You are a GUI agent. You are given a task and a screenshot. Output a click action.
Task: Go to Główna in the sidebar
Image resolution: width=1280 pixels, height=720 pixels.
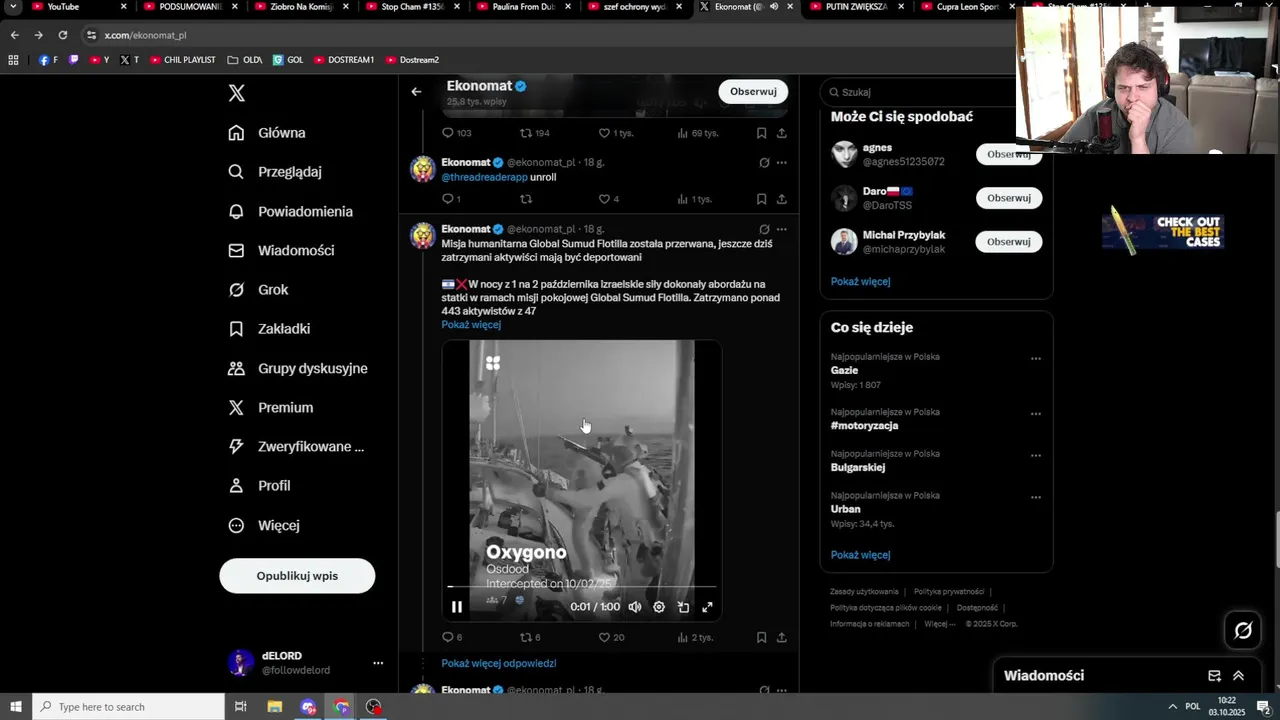coord(267,133)
